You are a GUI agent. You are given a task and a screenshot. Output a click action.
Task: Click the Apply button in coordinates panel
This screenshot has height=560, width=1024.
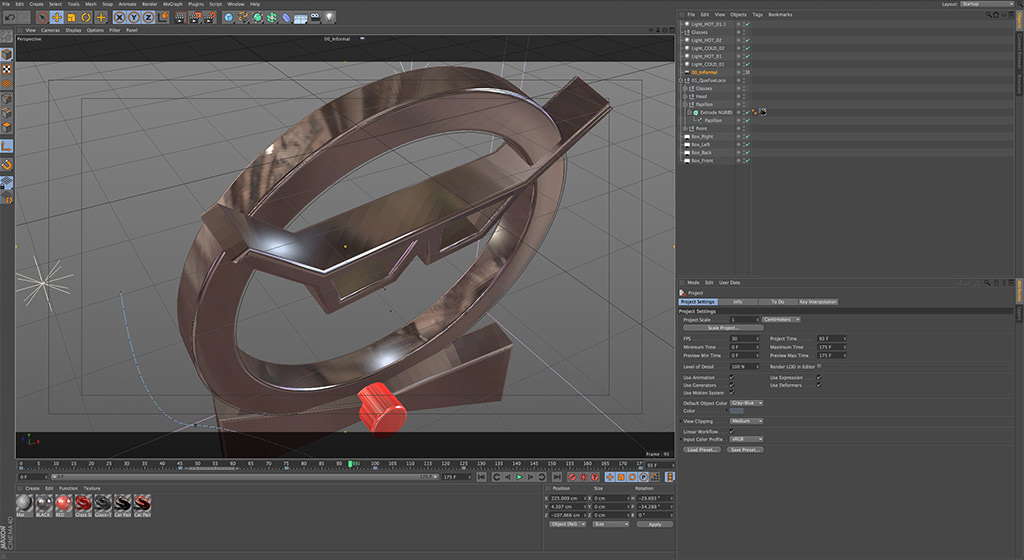[655, 524]
